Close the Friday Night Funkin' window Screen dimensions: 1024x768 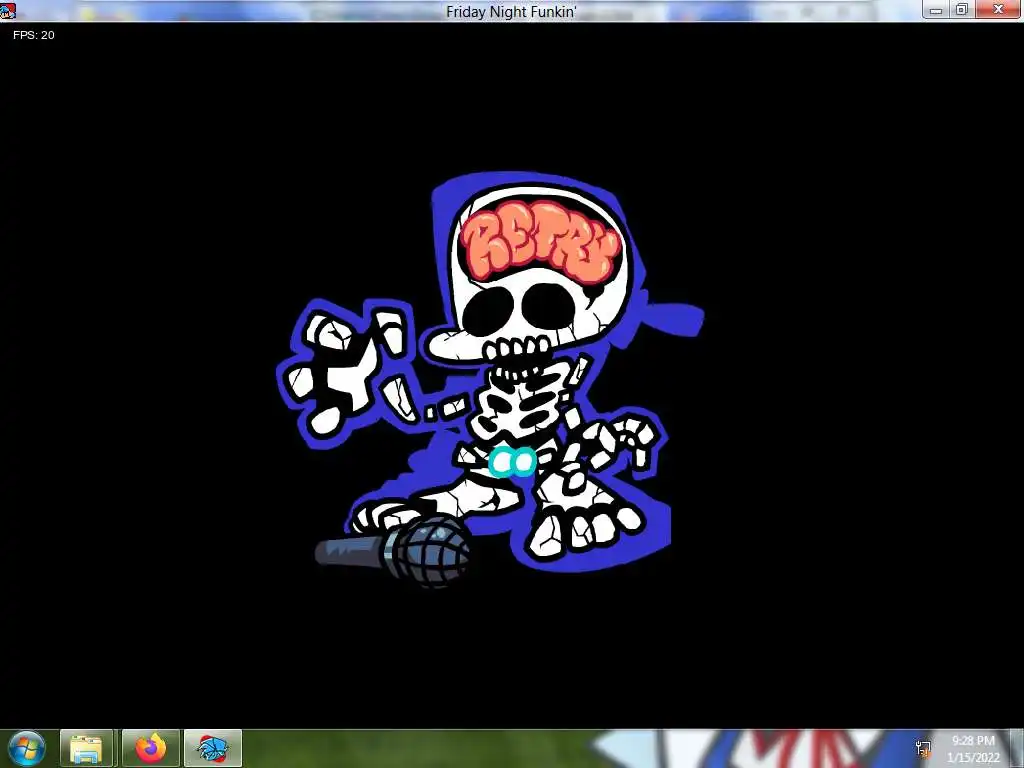point(998,9)
